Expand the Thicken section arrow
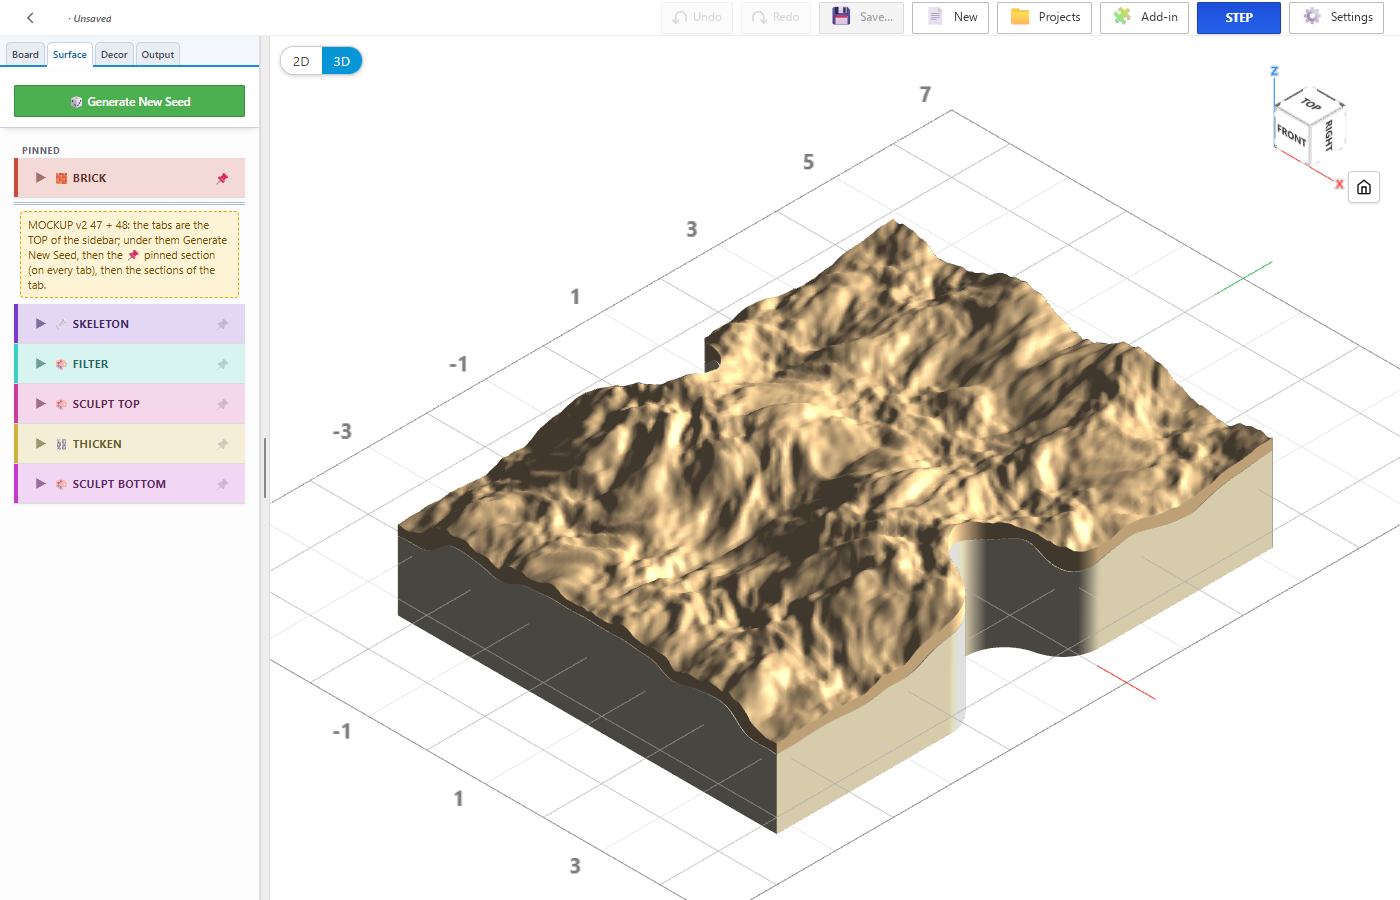 (41, 444)
